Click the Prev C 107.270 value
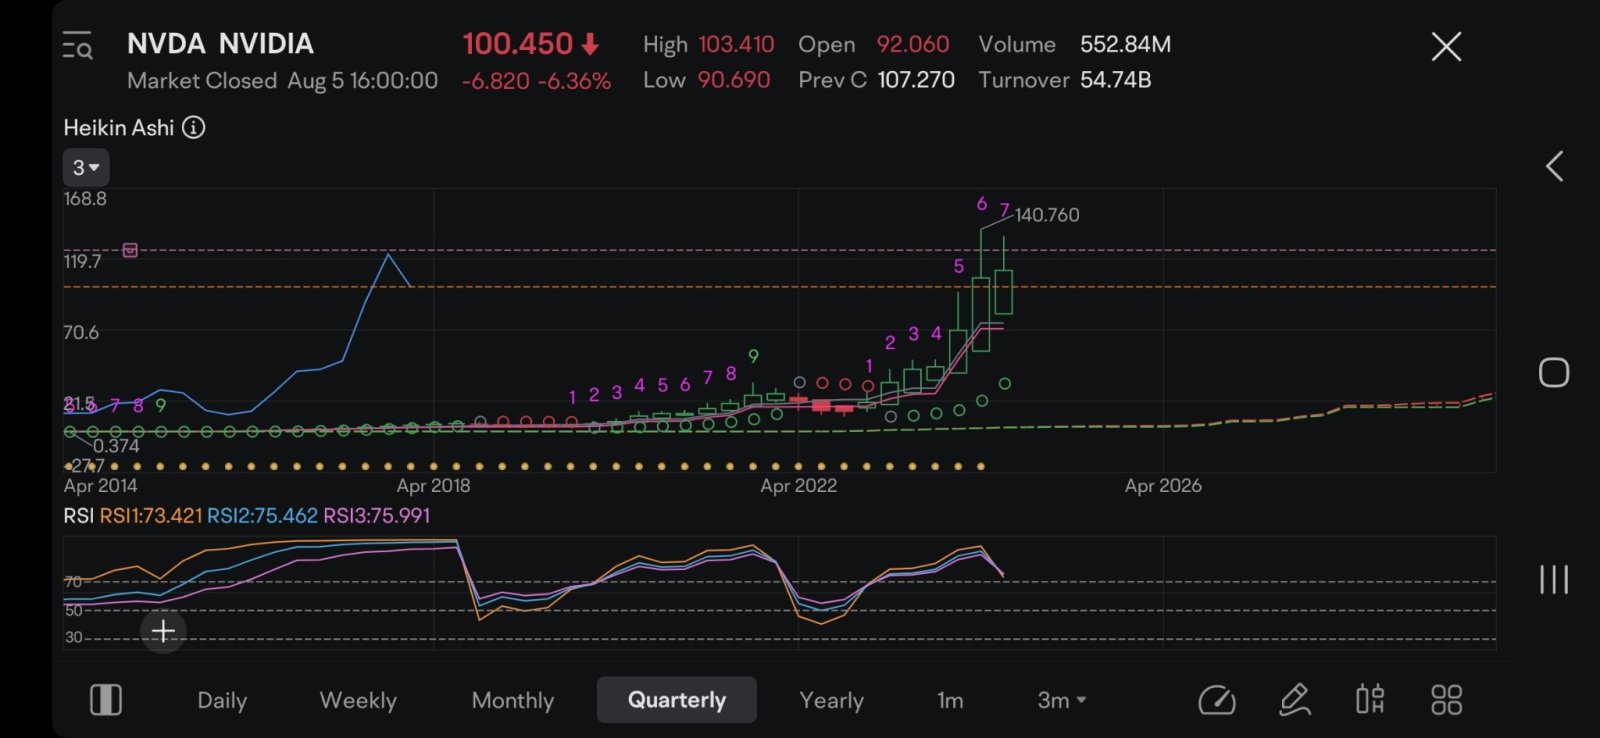Image resolution: width=1600 pixels, height=738 pixels. [x=916, y=80]
